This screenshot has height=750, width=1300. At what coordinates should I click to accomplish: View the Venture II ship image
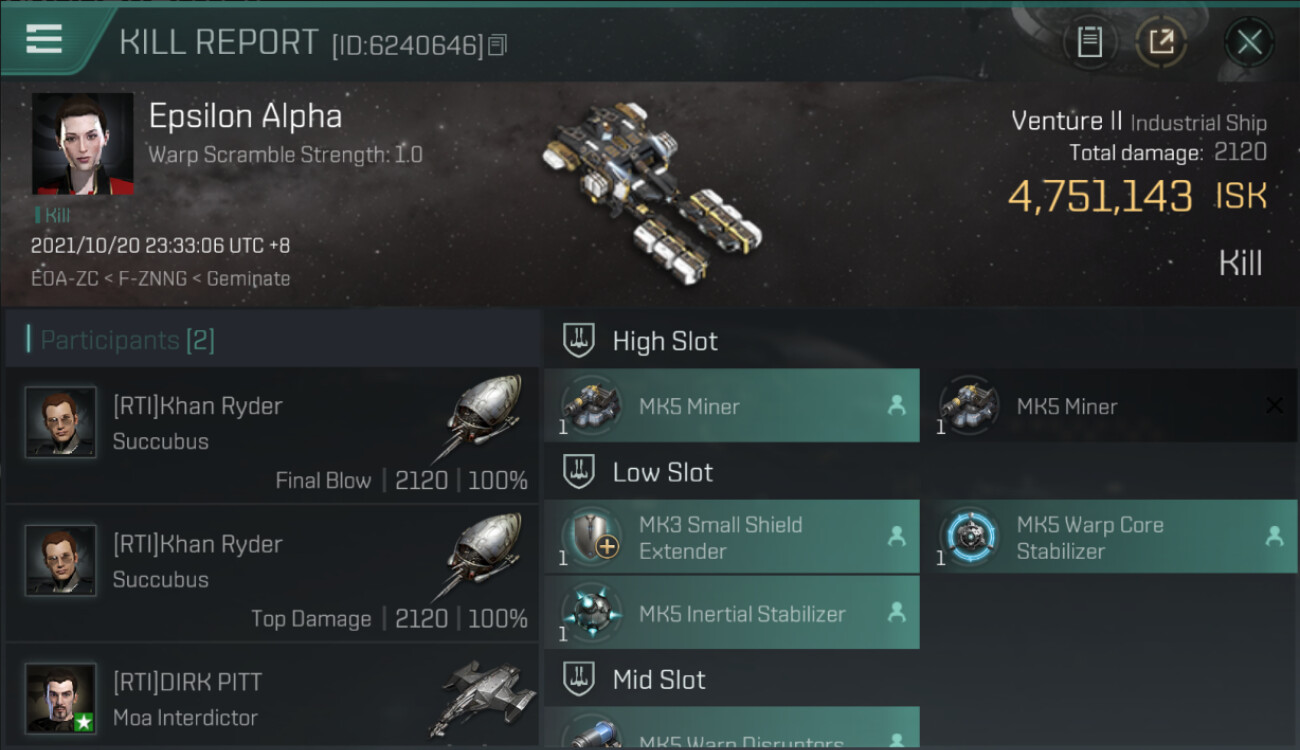pyautogui.click(x=650, y=192)
